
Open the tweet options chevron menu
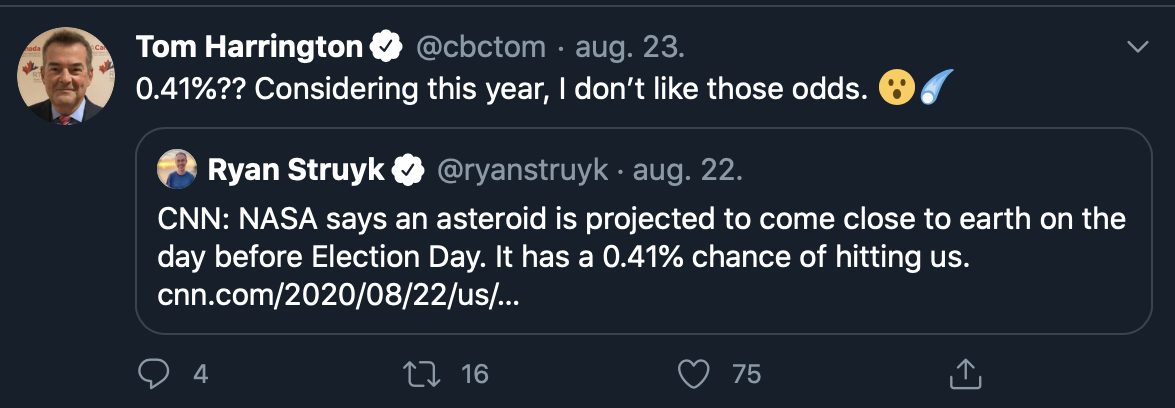pos(1137,47)
